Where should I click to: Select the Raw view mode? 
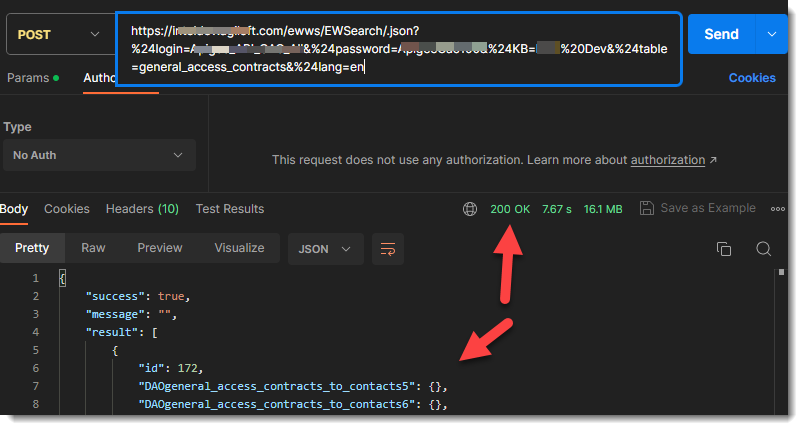[x=93, y=248]
